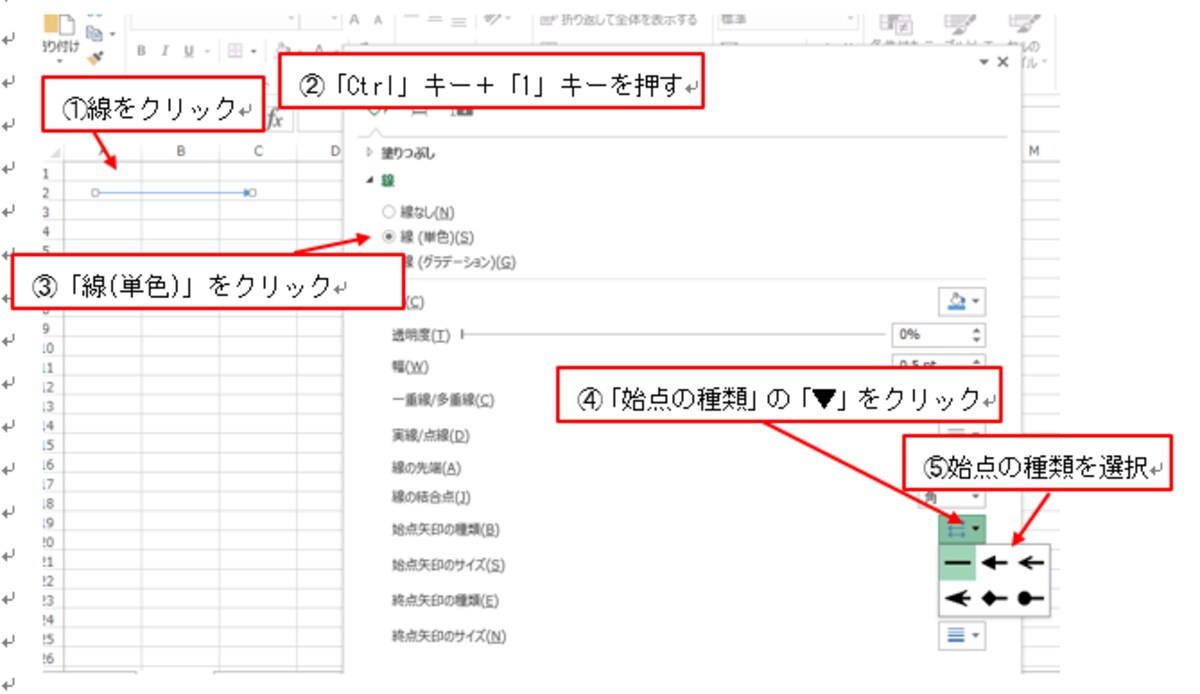This screenshot has height=694, width=1200.
Task: Click the 線の先端(A) label
Action: pyautogui.click(x=427, y=467)
